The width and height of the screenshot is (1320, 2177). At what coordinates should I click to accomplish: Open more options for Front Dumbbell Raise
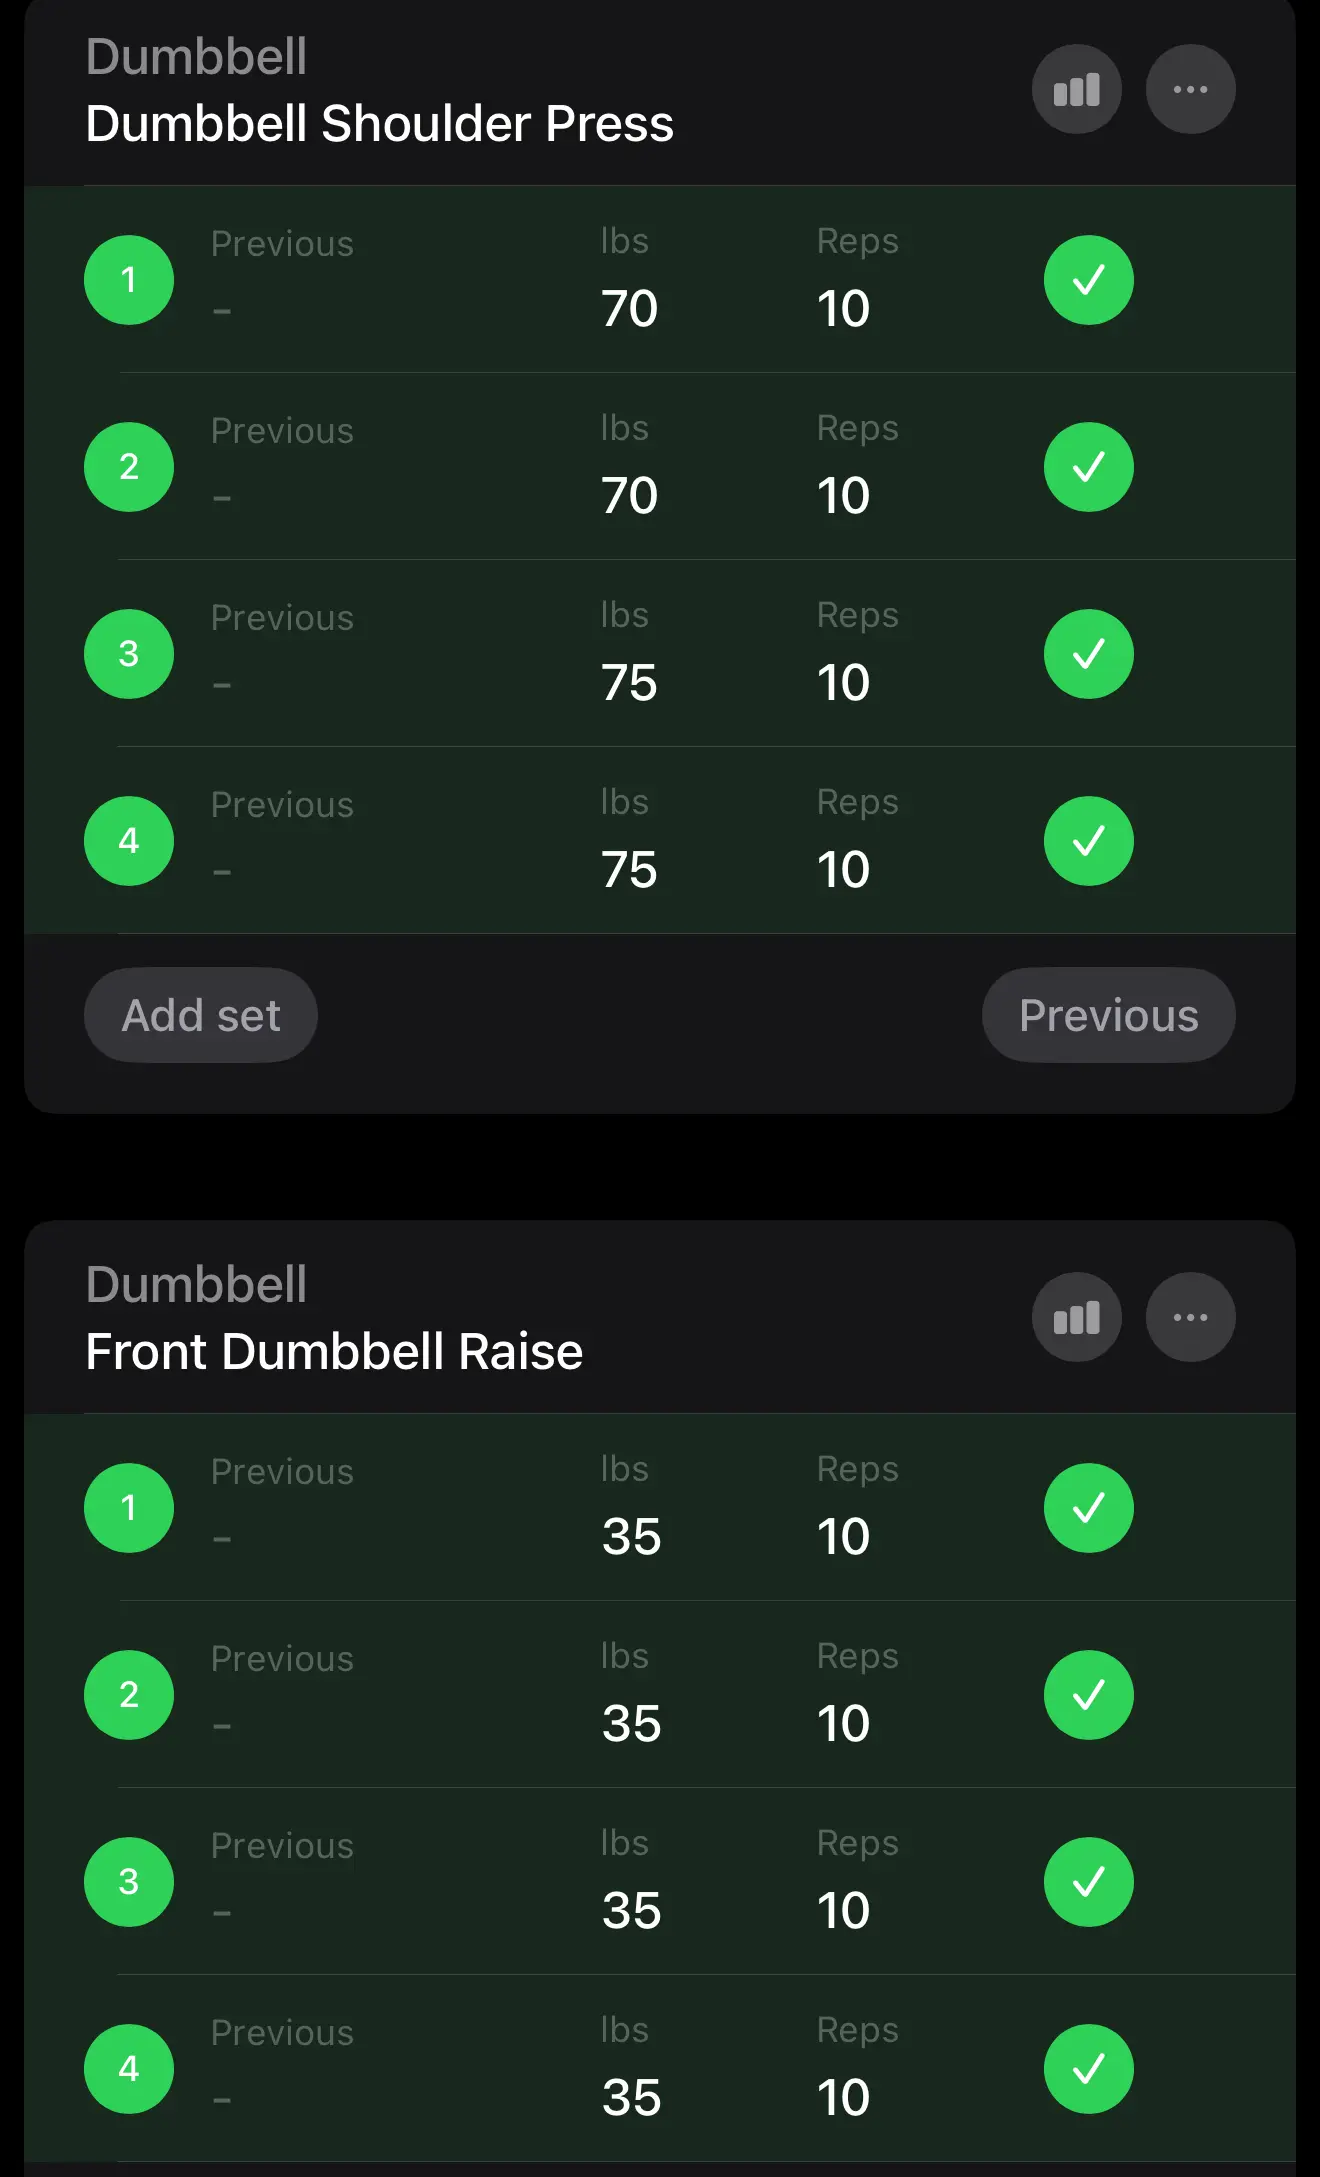[1190, 1317]
